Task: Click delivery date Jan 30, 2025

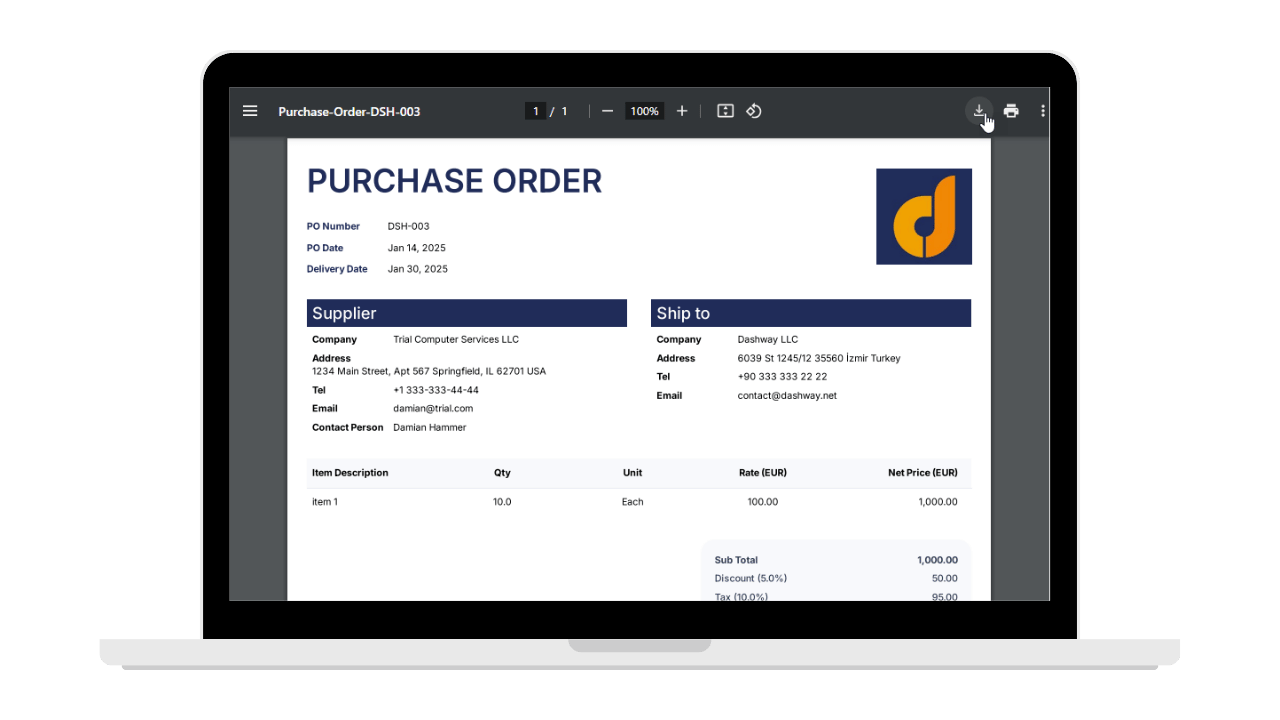Action: click(x=418, y=269)
